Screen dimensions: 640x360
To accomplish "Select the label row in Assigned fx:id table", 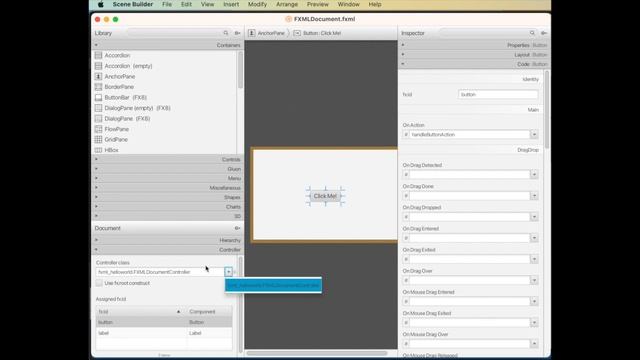I will click(164, 333).
